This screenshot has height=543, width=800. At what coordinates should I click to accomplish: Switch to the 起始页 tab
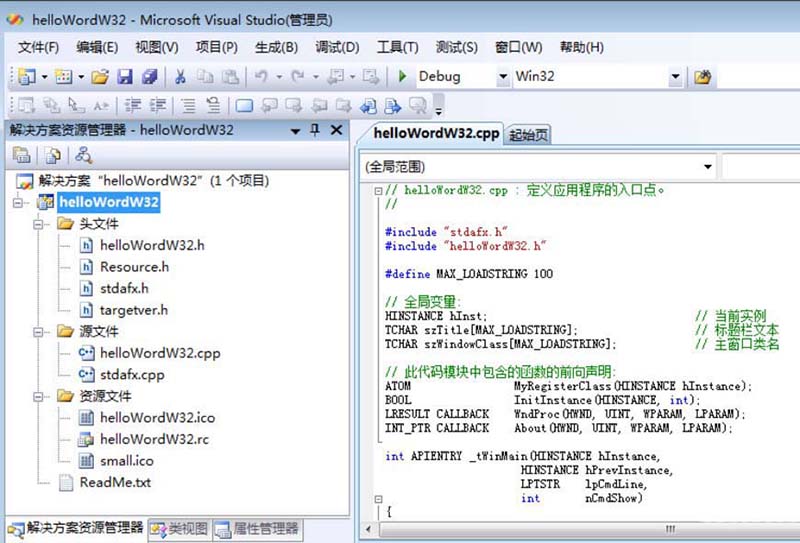tap(529, 135)
